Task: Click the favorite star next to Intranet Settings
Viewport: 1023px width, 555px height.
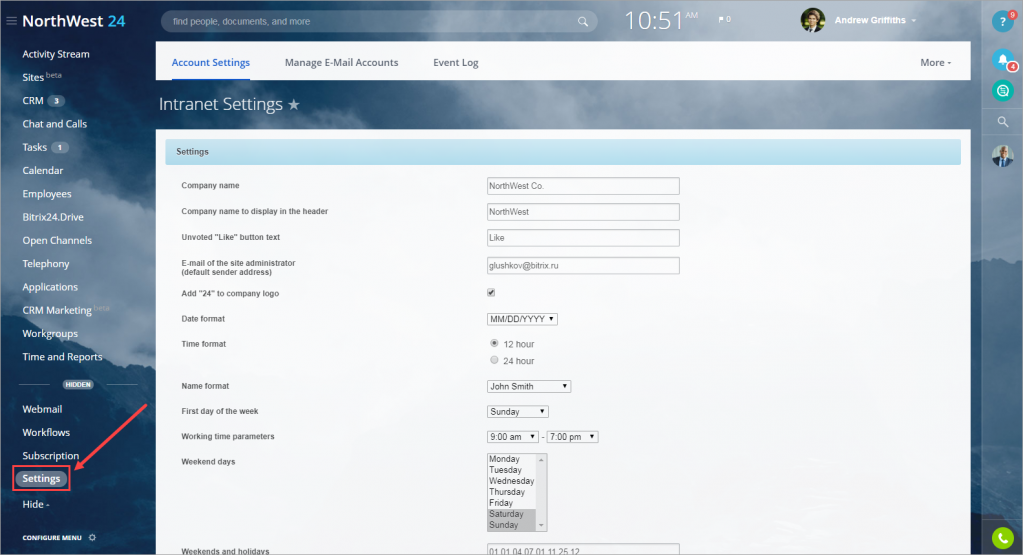Action: (x=293, y=104)
